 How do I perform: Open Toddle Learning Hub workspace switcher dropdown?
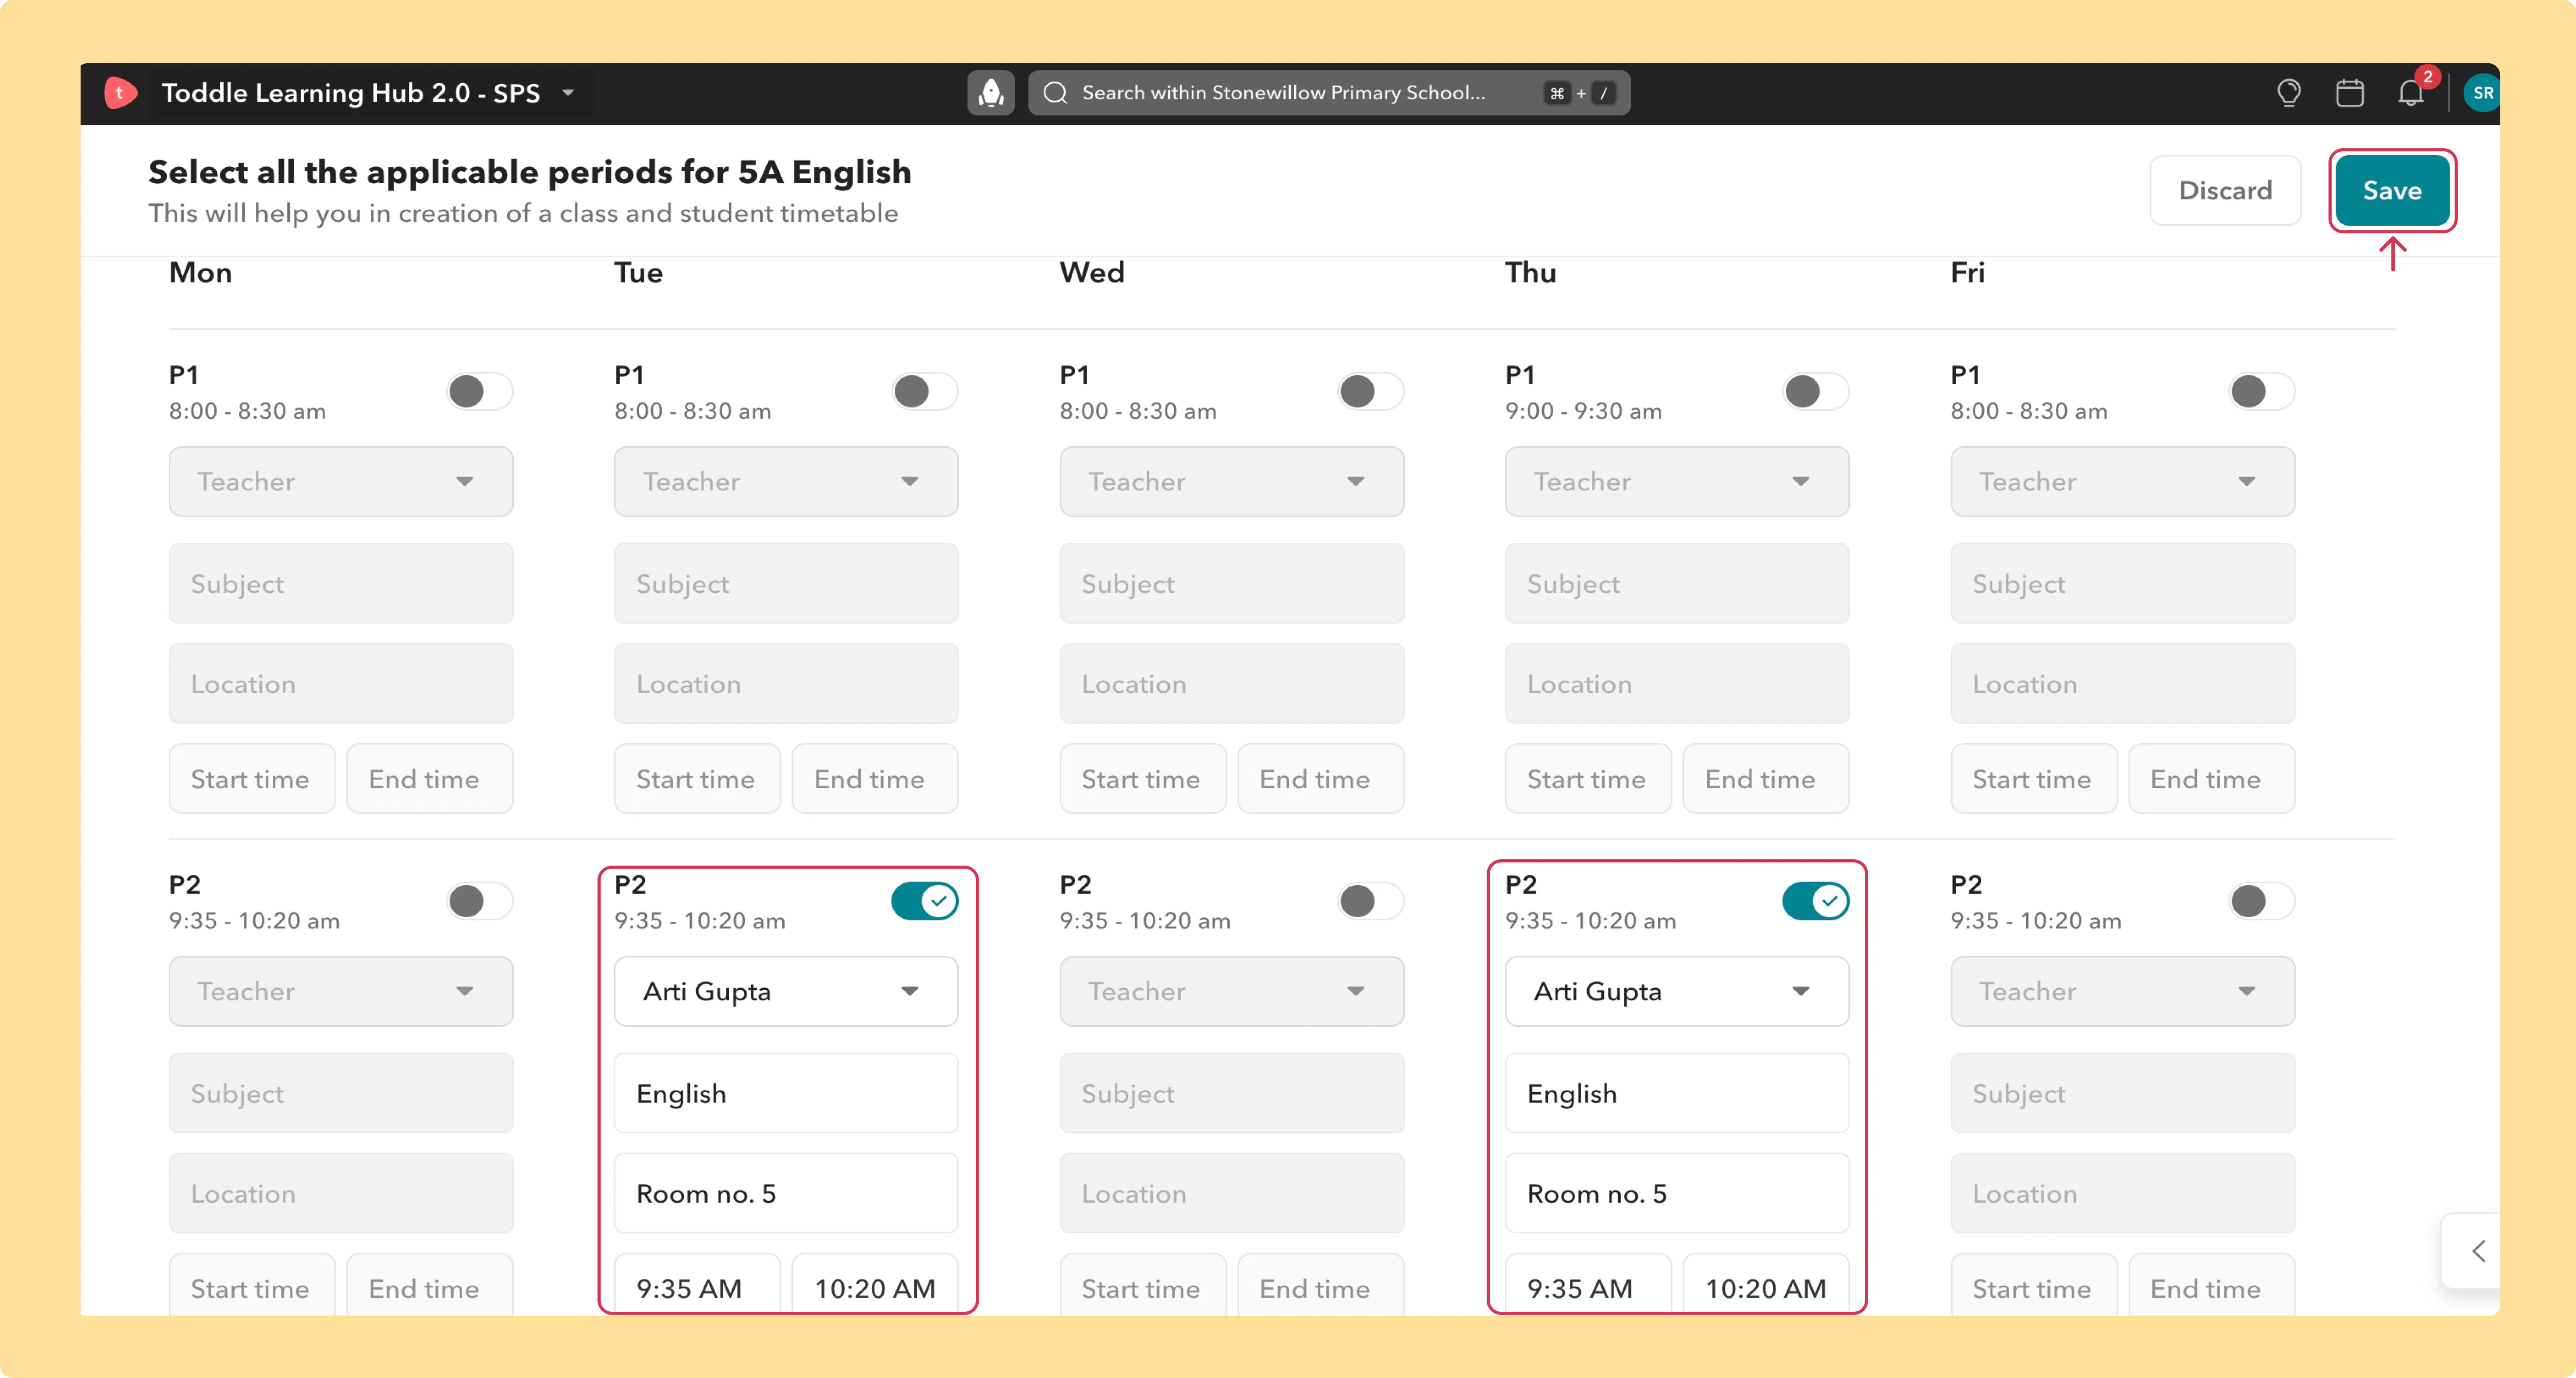[x=568, y=93]
